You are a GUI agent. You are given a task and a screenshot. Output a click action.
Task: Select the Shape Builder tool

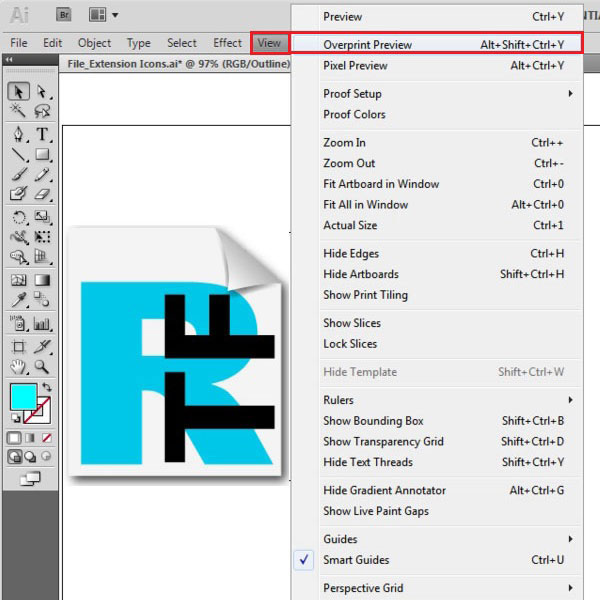pos(18,257)
